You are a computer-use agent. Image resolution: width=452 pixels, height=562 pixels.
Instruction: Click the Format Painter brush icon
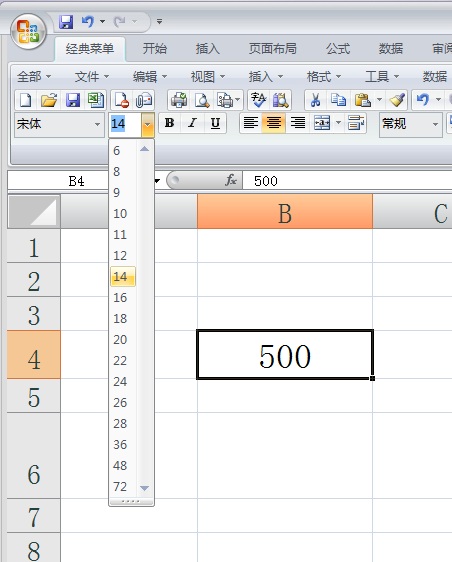(x=397, y=100)
